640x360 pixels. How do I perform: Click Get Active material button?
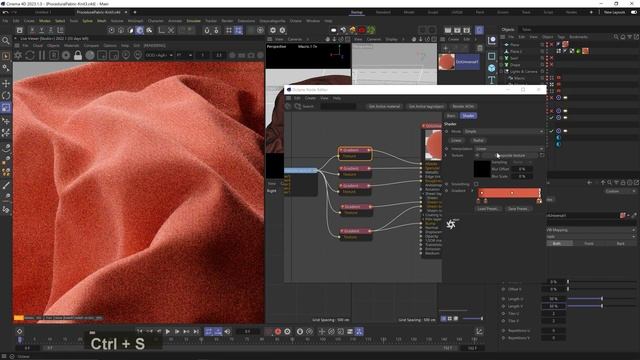click(x=384, y=107)
